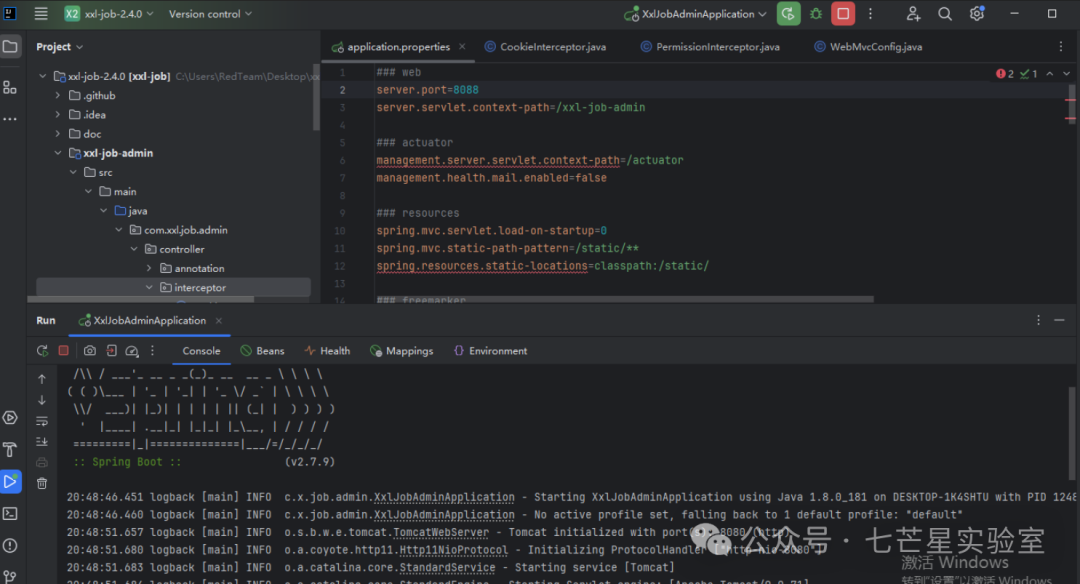1080x584 pixels.
Task: Open the Health tab
Action: [327, 351]
